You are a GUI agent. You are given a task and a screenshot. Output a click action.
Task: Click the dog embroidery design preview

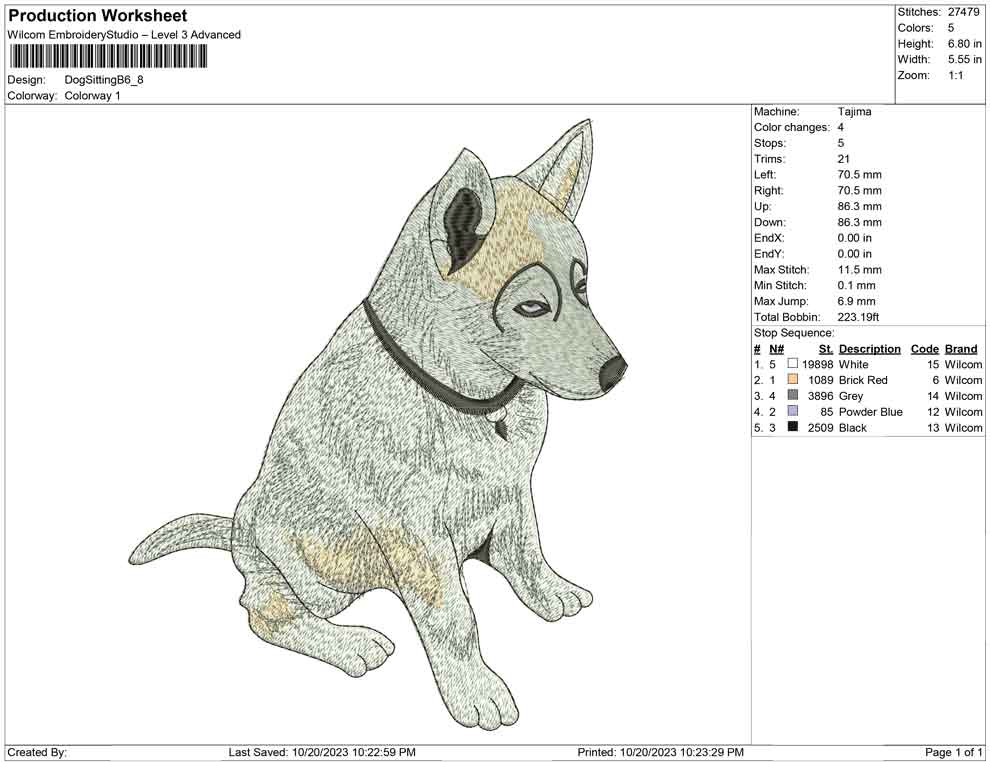point(378,423)
